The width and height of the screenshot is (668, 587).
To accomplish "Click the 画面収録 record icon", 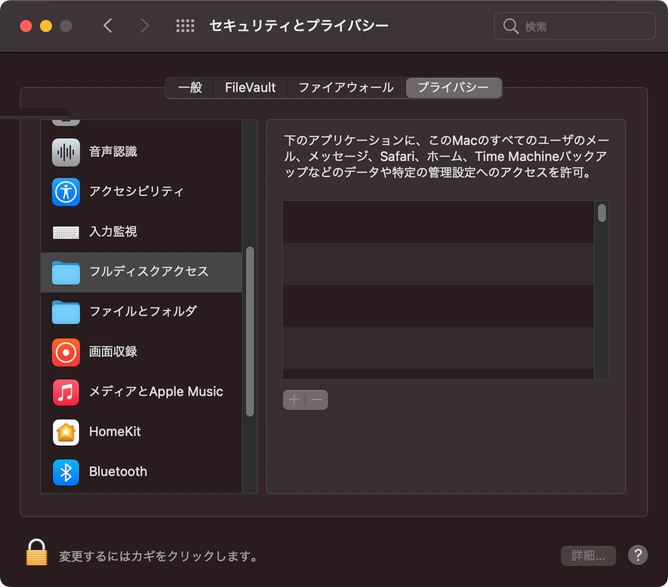I will click(x=66, y=352).
